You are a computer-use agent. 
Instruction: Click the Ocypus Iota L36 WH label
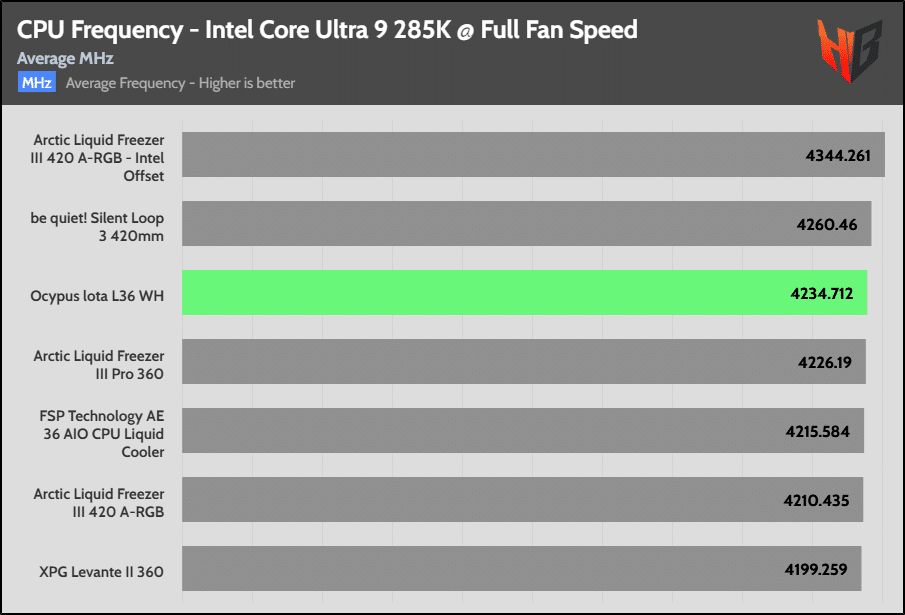[x=97, y=296]
